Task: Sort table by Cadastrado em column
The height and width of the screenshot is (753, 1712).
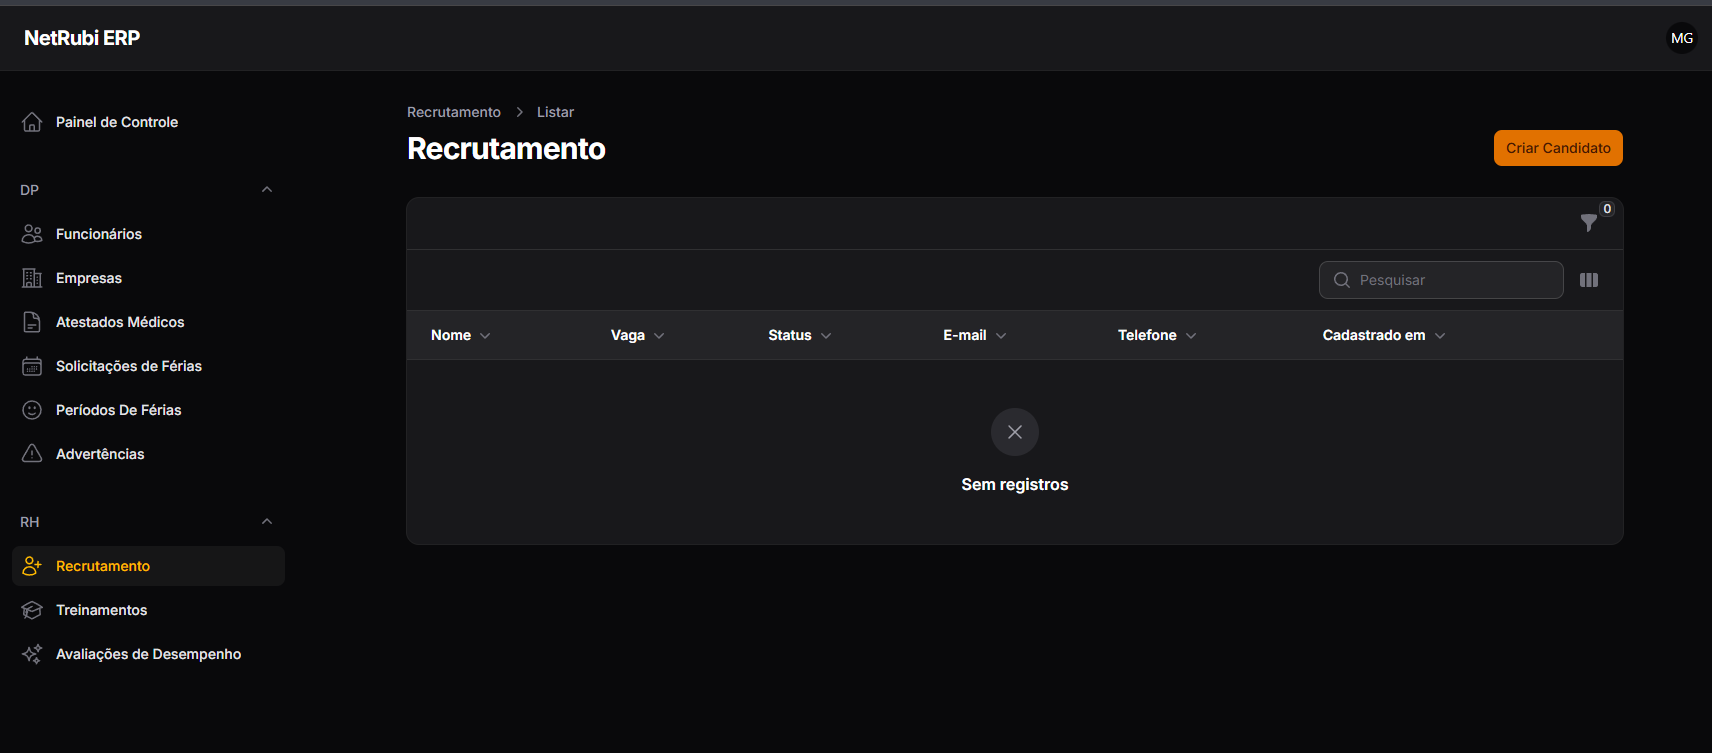Action: pyautogui.click(x=1384, y=335)
